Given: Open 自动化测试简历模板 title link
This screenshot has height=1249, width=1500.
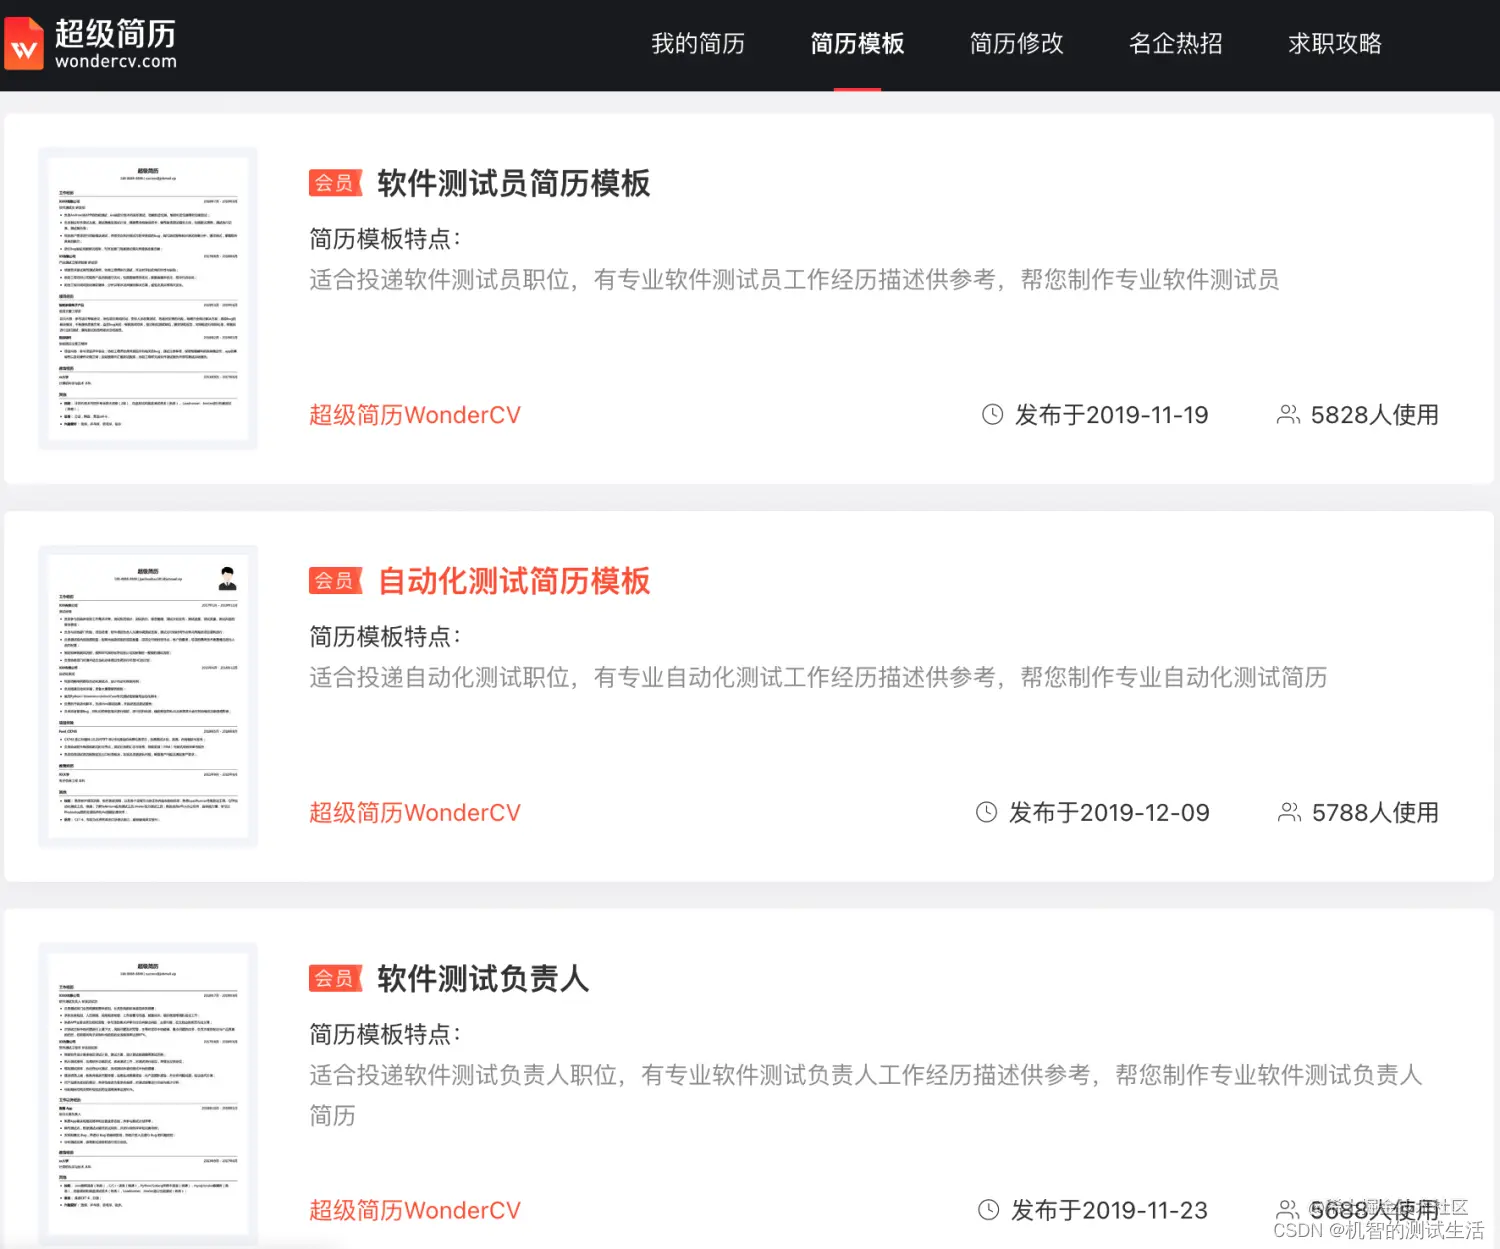Looking at the screenshot, I should pyautogui.click(x=513, y=581).
